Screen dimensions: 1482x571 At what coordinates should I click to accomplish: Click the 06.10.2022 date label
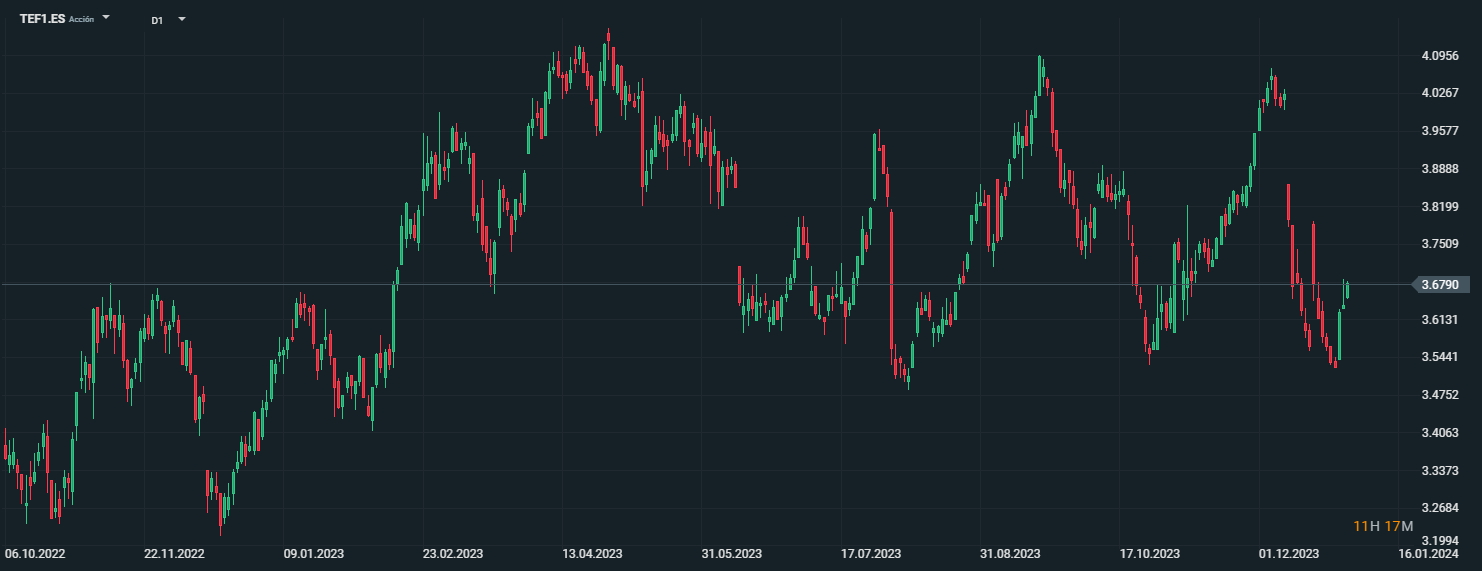pyautogui.click(x=35, y=553)
